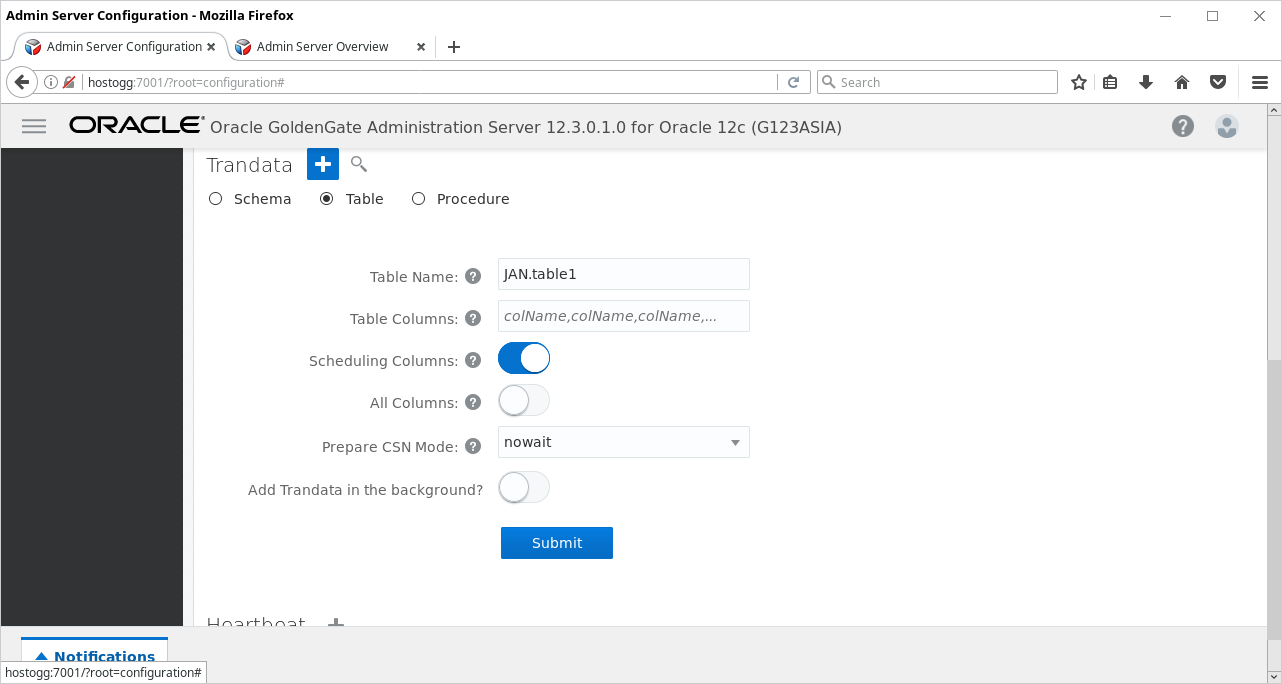Open the Firefox downloads arrow

click(x=1146, y=82)
